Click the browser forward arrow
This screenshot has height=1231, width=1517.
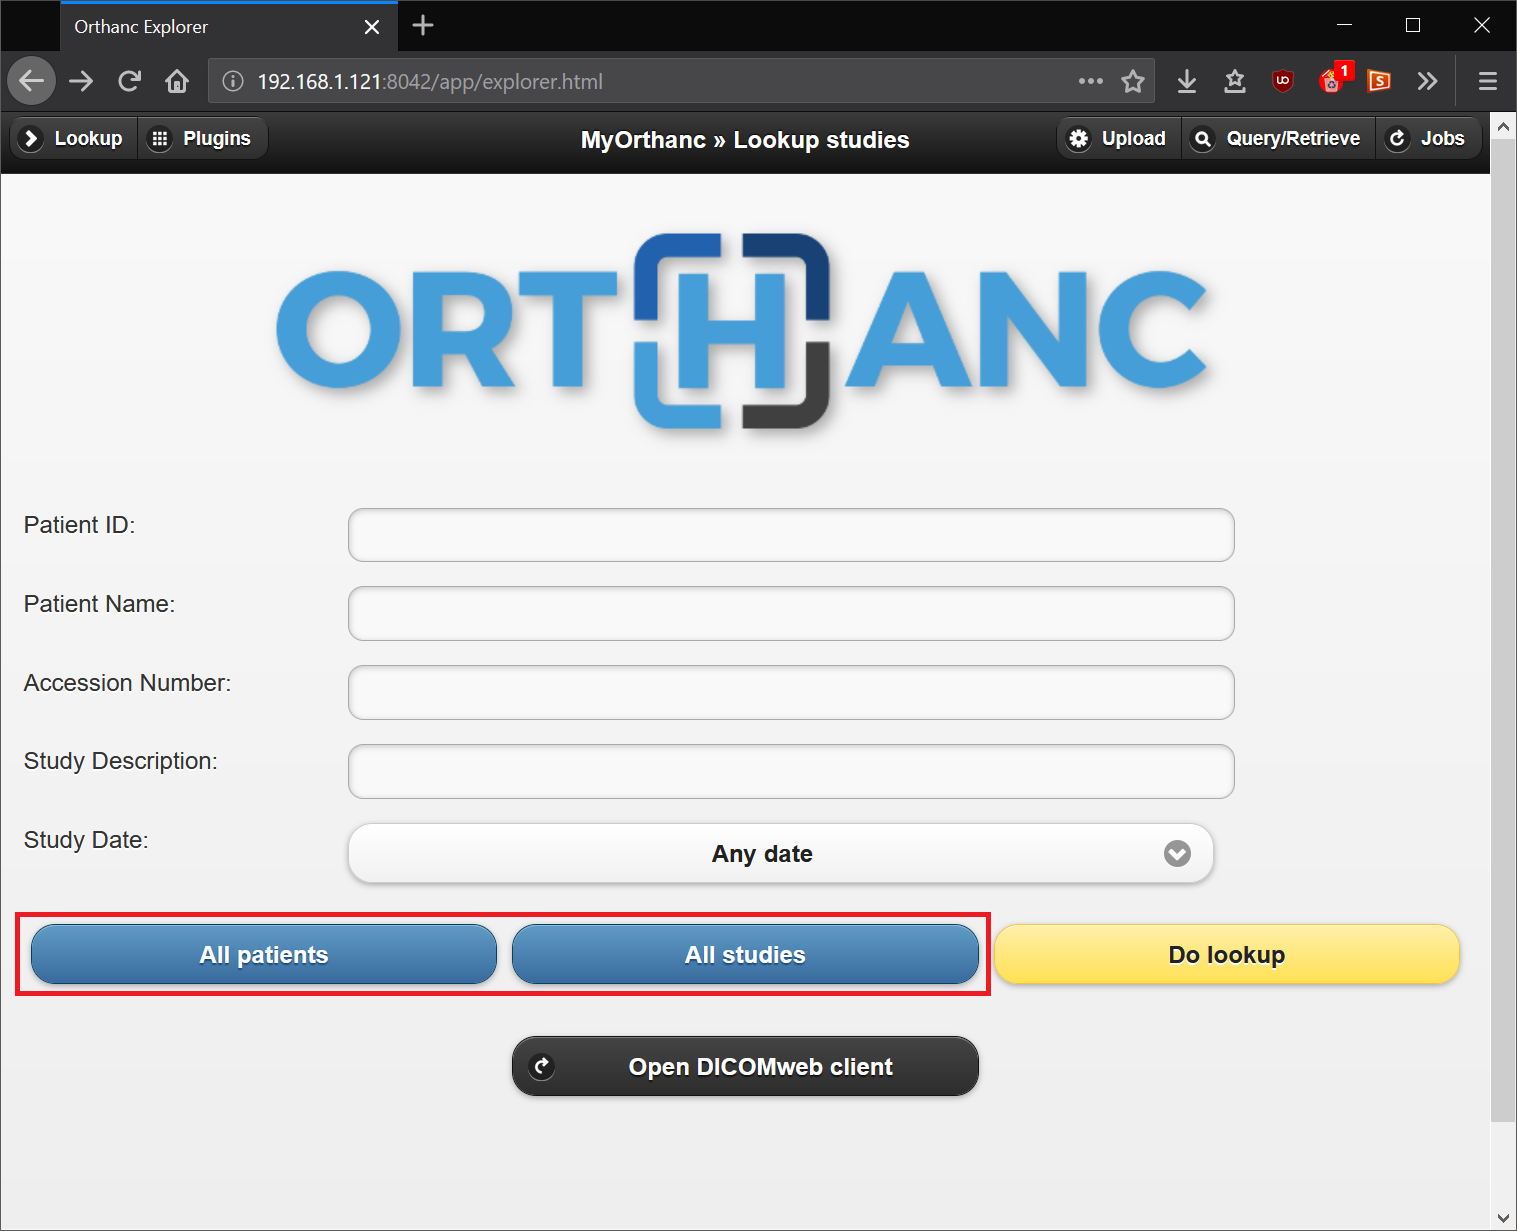[x=81, y=81]
